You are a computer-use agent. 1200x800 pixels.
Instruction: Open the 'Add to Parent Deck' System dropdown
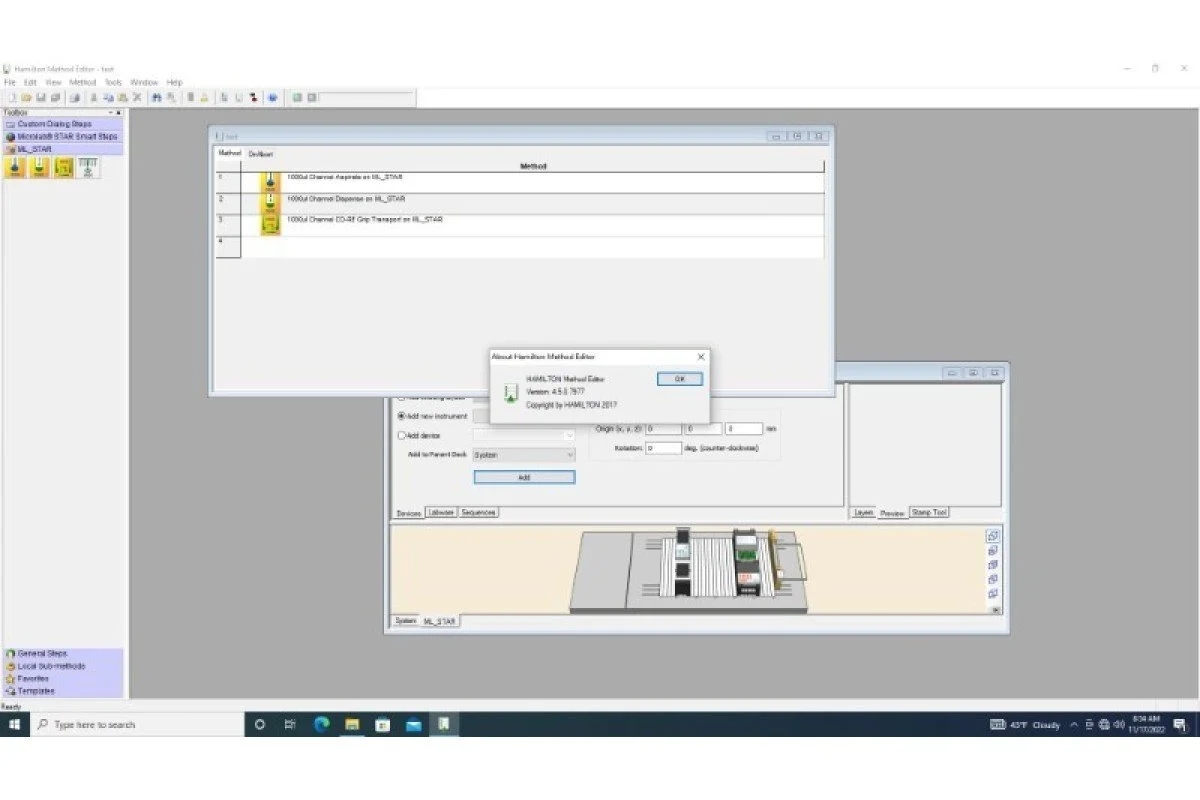(524, 455)
